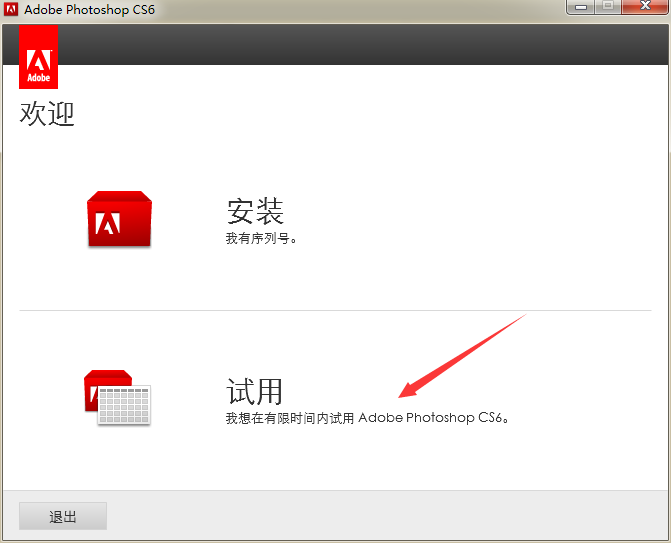Click the 退出 exit button
Screen dimensions: 671x543
(63, 516)
